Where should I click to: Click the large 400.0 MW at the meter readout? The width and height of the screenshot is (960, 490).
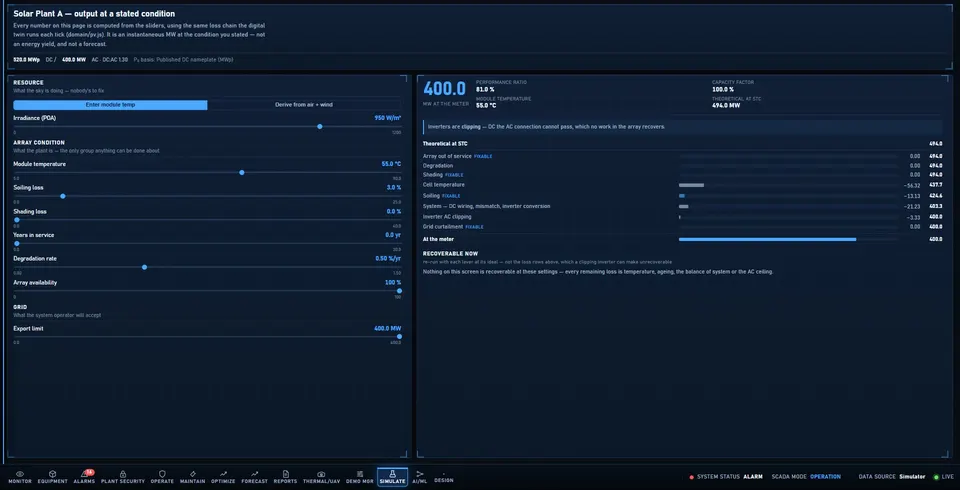pos(444,89)
